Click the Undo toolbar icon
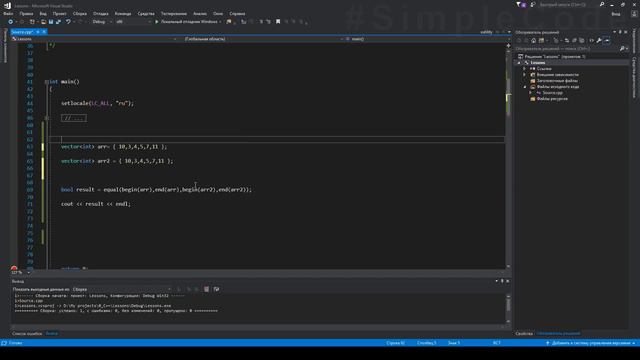Screen dimensions: 640x360 [68, 22]
